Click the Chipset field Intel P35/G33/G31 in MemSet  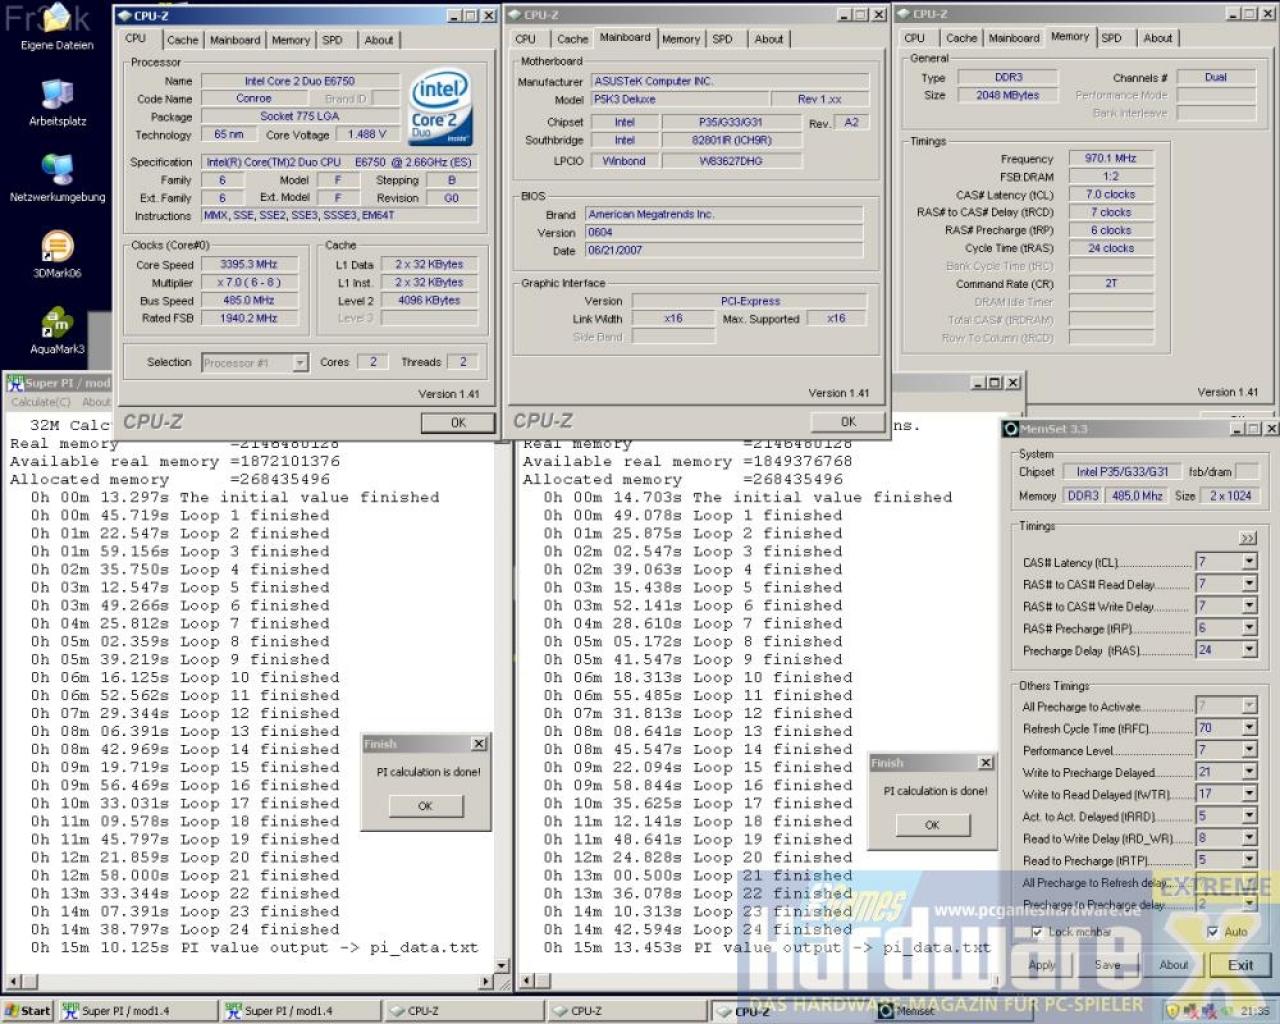[x=1121, y=472]
